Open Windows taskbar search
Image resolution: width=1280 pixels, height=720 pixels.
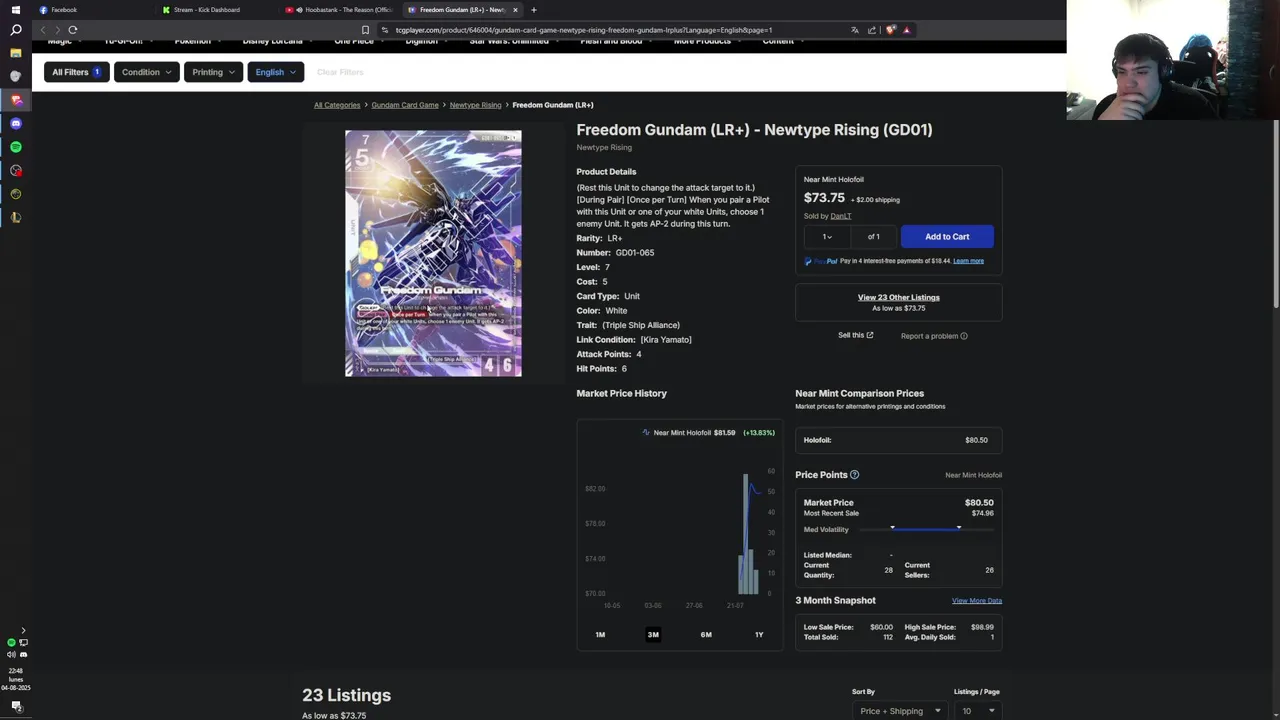pyautogui.click(x=15, y=30)
